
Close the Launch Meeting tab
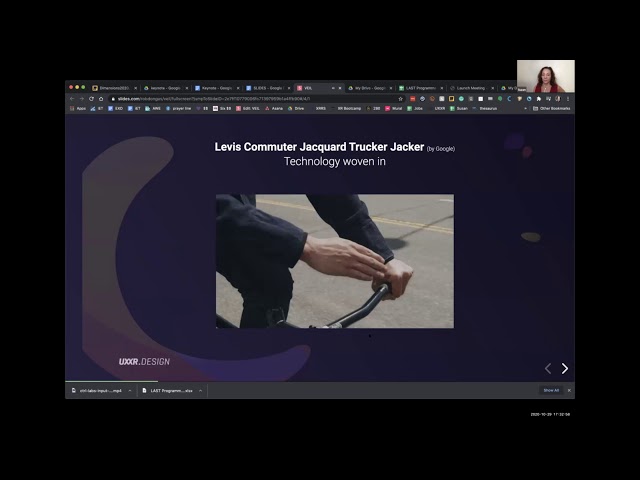point(492,88)
